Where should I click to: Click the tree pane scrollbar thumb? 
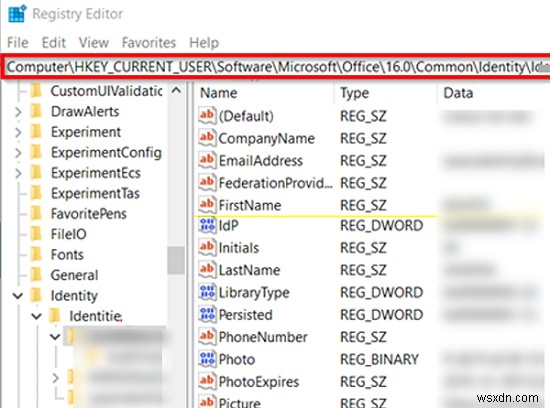coord(176,260)
